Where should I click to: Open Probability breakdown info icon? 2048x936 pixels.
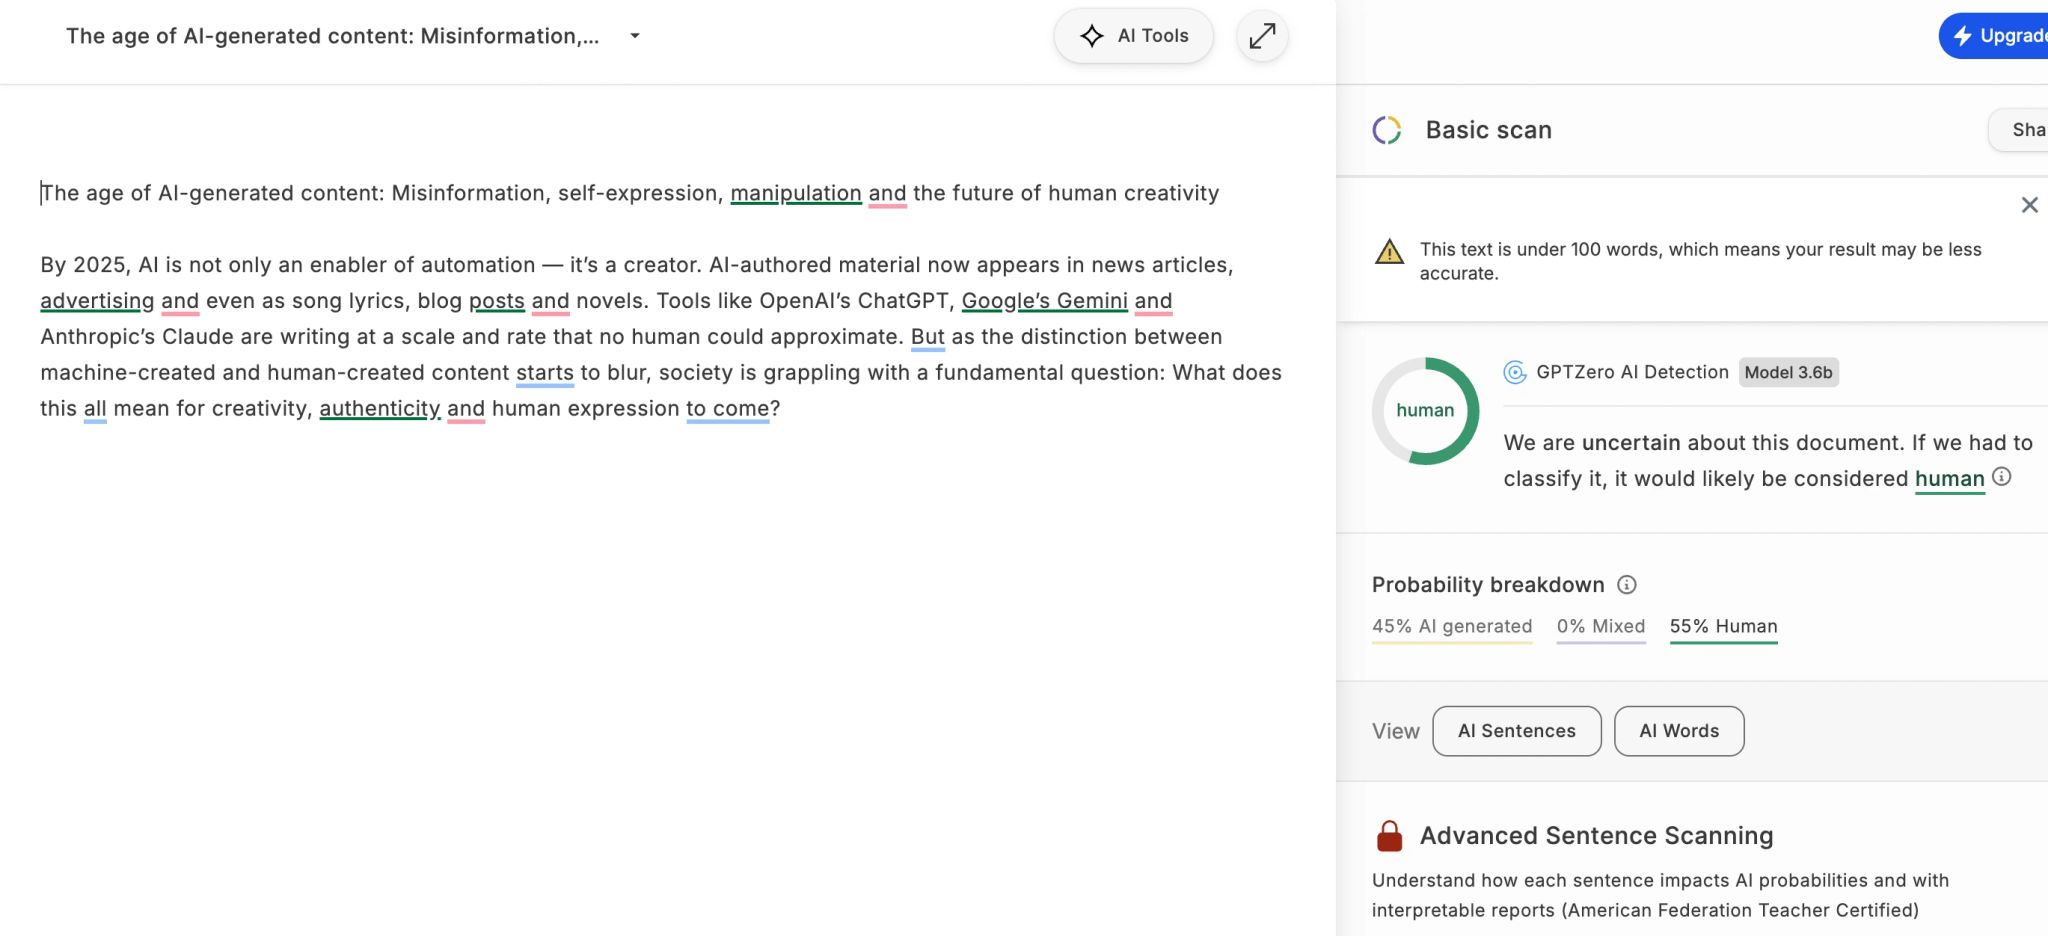1627,585
